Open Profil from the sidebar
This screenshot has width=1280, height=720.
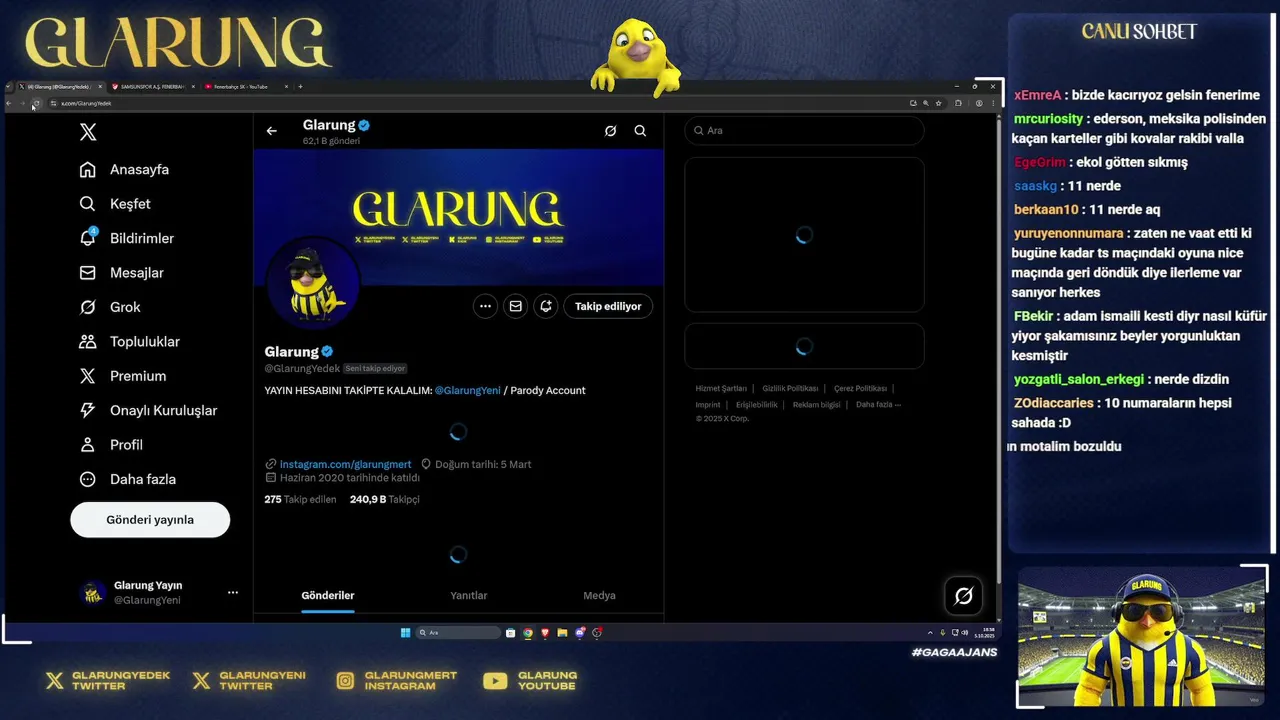[111, 445]
